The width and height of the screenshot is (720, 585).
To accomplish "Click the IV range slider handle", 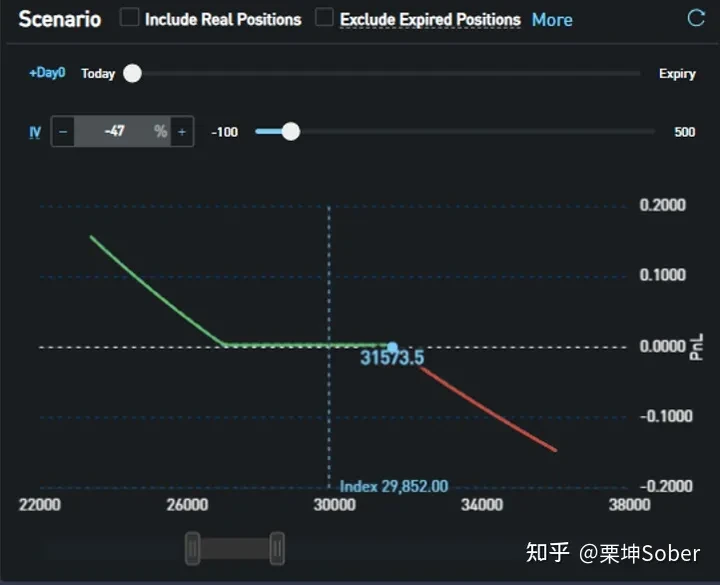I will point(290,131).
